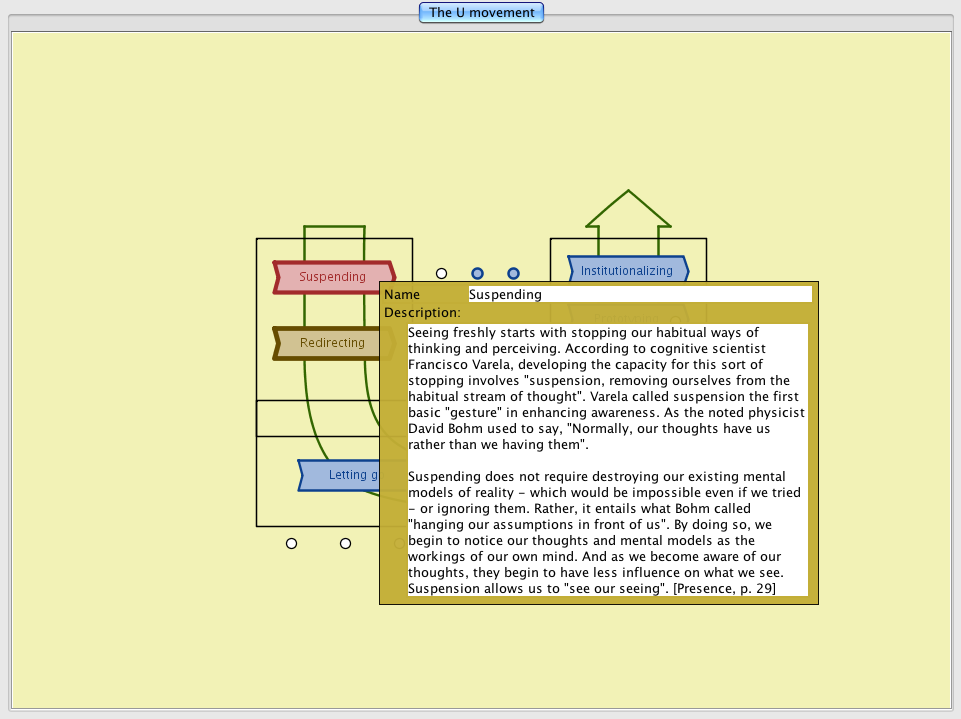Image resolution: width=961 pixels, height=719 pixels.
Task: Select the Institutionalizing node
Action: [627, 270]
